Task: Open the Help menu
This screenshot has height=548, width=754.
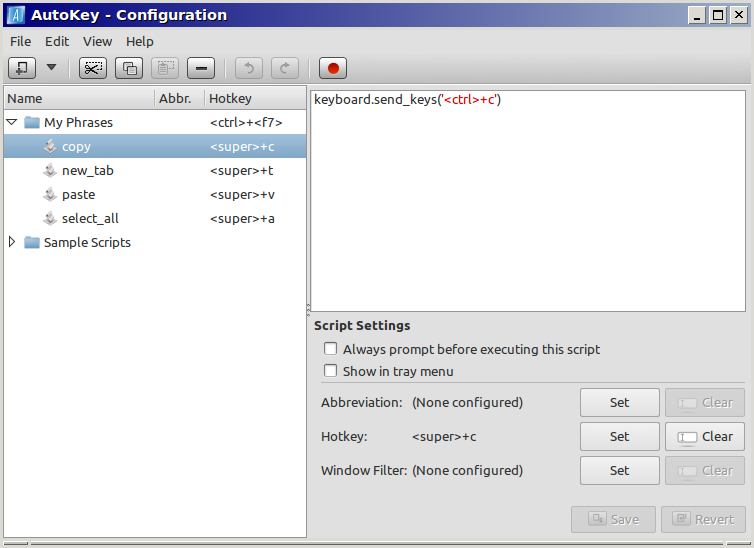Action: coord(139,42)
